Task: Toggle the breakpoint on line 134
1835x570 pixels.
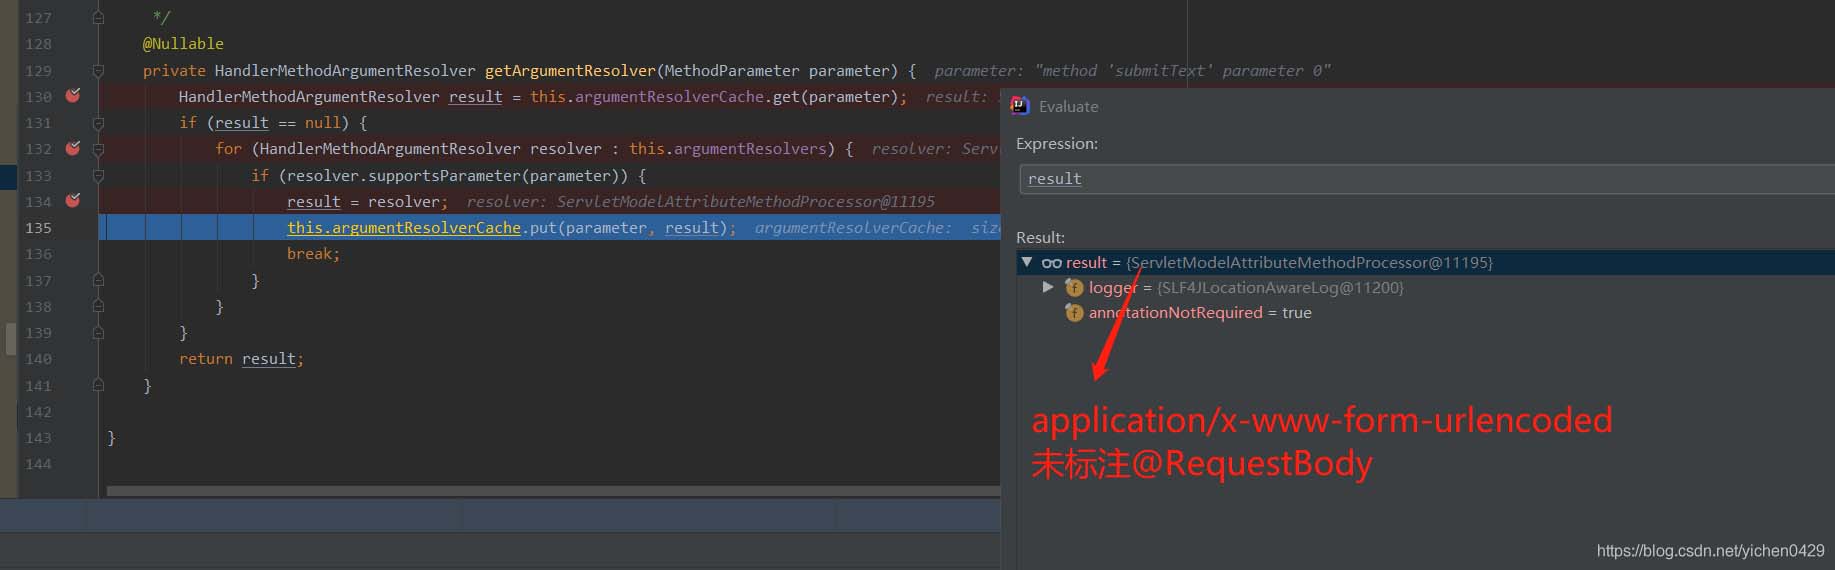Action: [73, 200]
